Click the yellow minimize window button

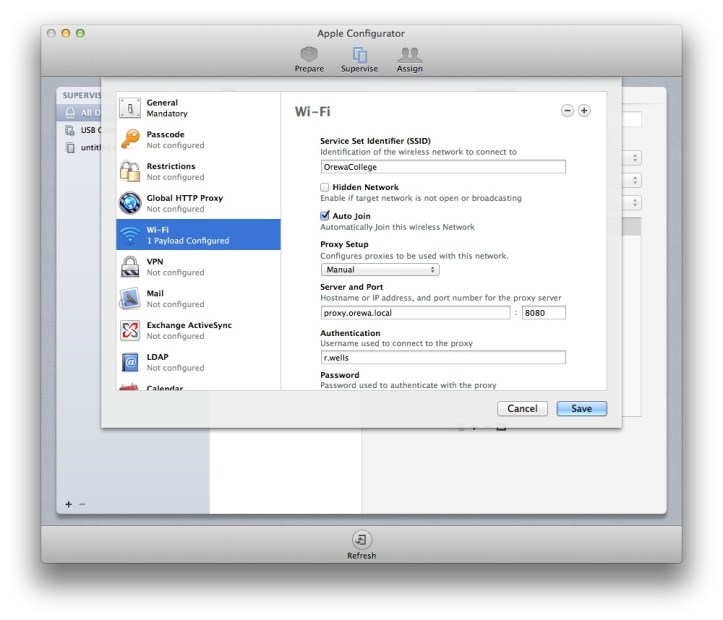[x=65, y=33]
